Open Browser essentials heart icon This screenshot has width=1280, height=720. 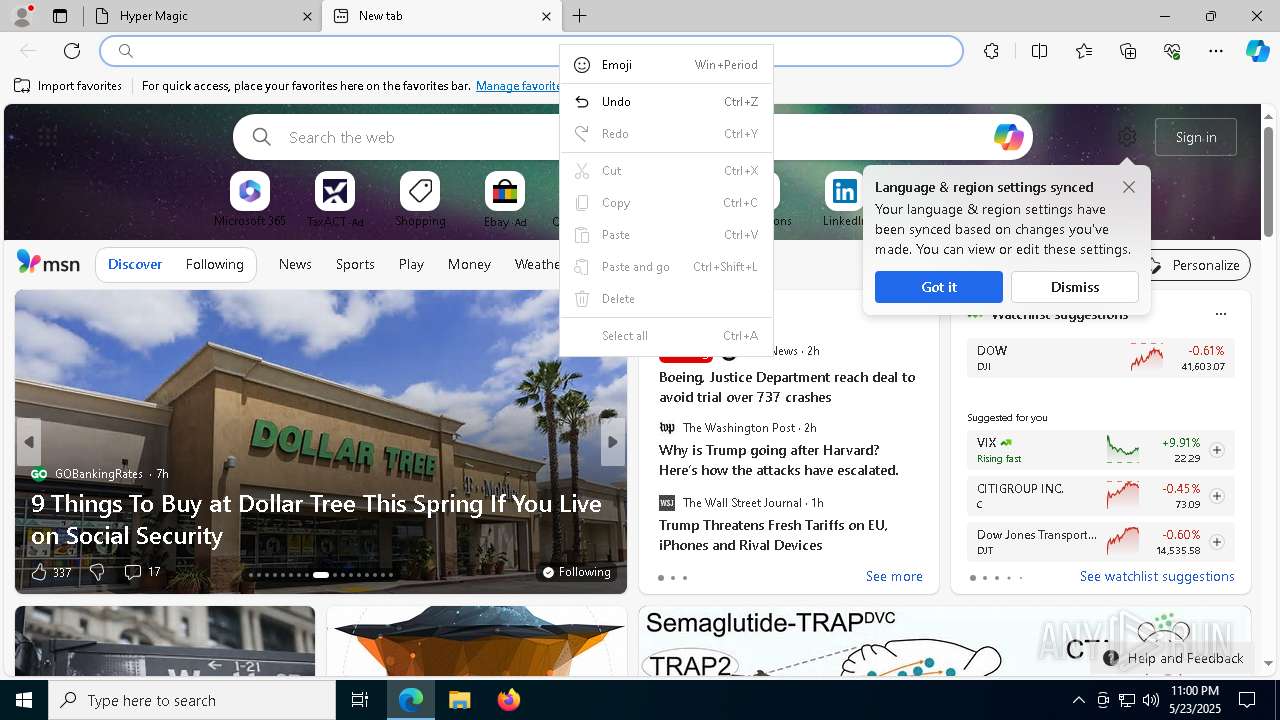coord(1172,51)
